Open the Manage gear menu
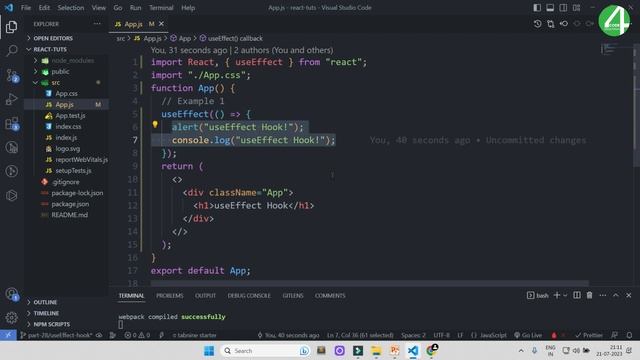This screenshot has width=640, height=360. [x=11, y=317]
